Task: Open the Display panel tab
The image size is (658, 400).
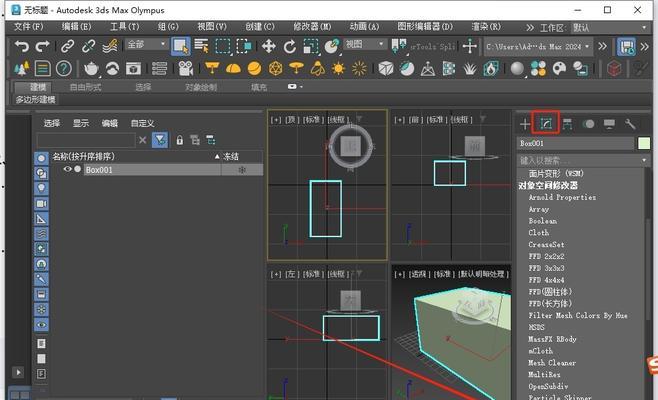Action: (609, 124)
